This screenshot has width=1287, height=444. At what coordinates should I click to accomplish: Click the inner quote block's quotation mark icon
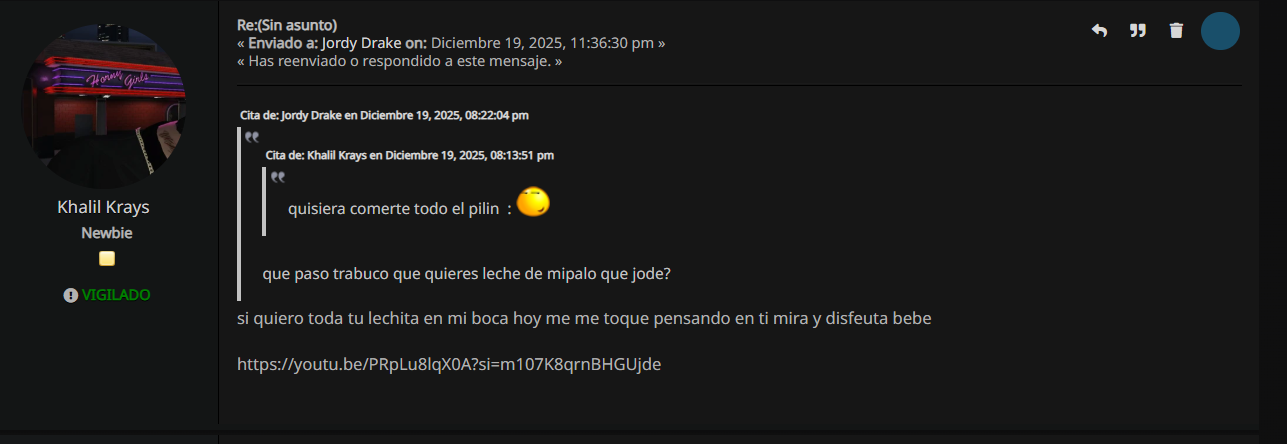click(278, 177)
